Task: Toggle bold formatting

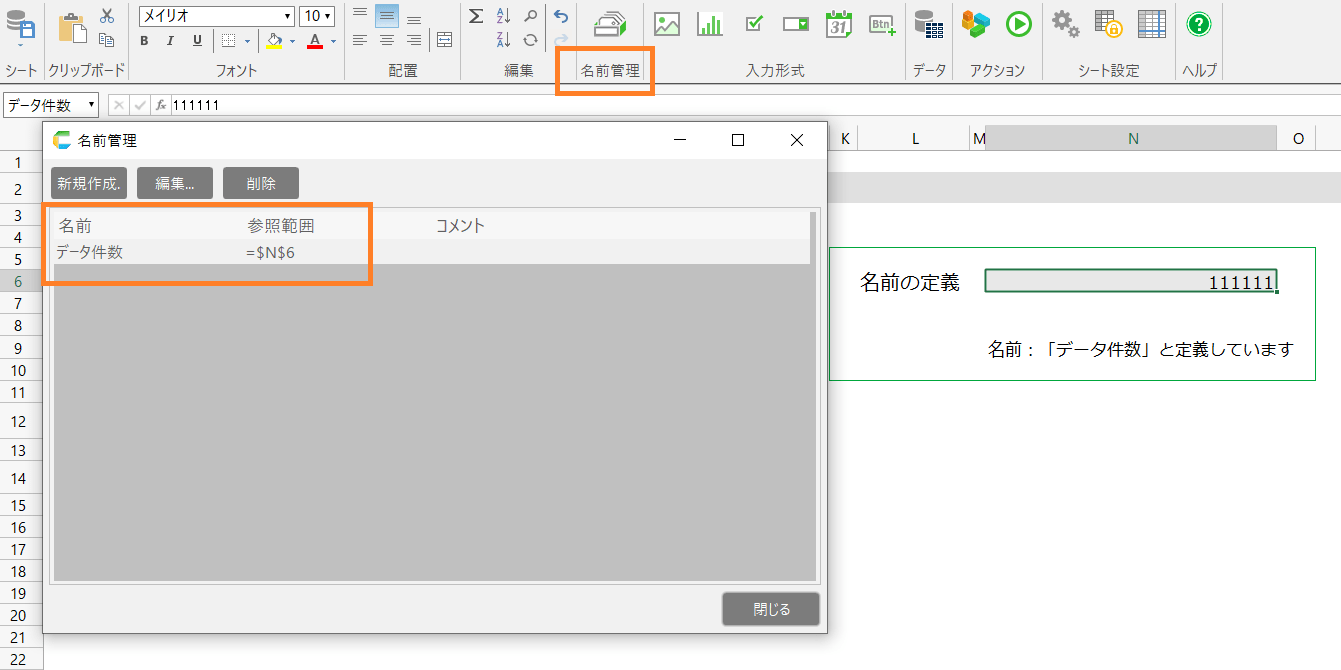Action: tap(145, 41)
